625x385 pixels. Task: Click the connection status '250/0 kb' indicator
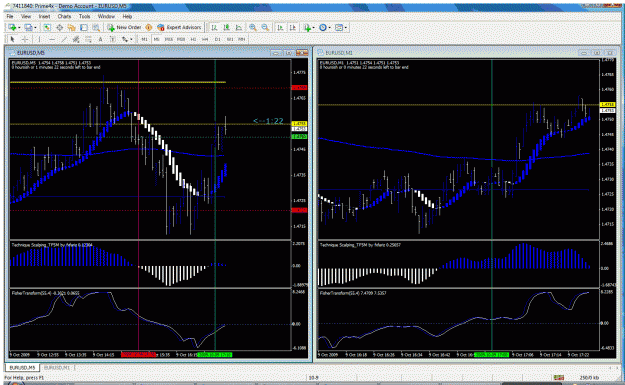click(589, 377)
